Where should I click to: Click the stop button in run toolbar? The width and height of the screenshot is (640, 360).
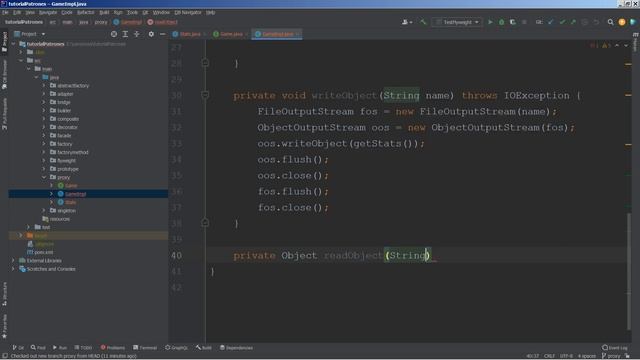[524, 22]
